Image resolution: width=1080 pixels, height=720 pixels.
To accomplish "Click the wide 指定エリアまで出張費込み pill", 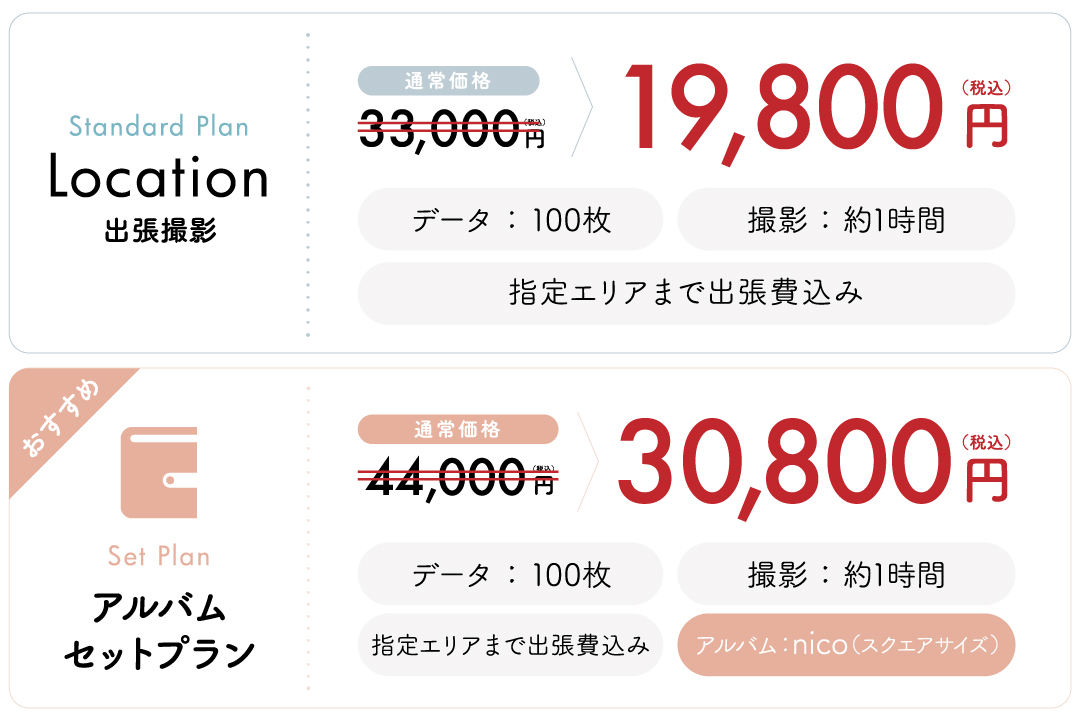I will (686, 294).
